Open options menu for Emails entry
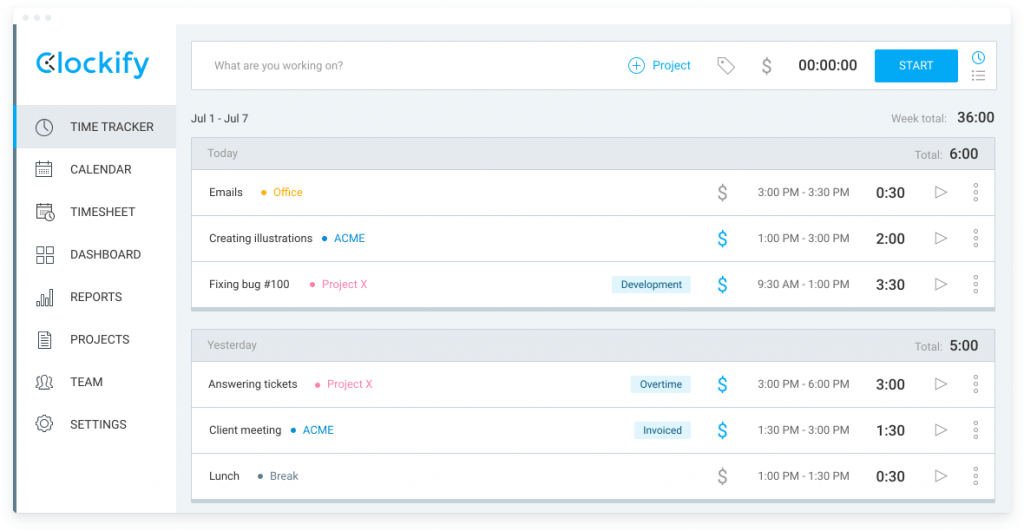The image size is (1024, 531). tap(975, 192)
